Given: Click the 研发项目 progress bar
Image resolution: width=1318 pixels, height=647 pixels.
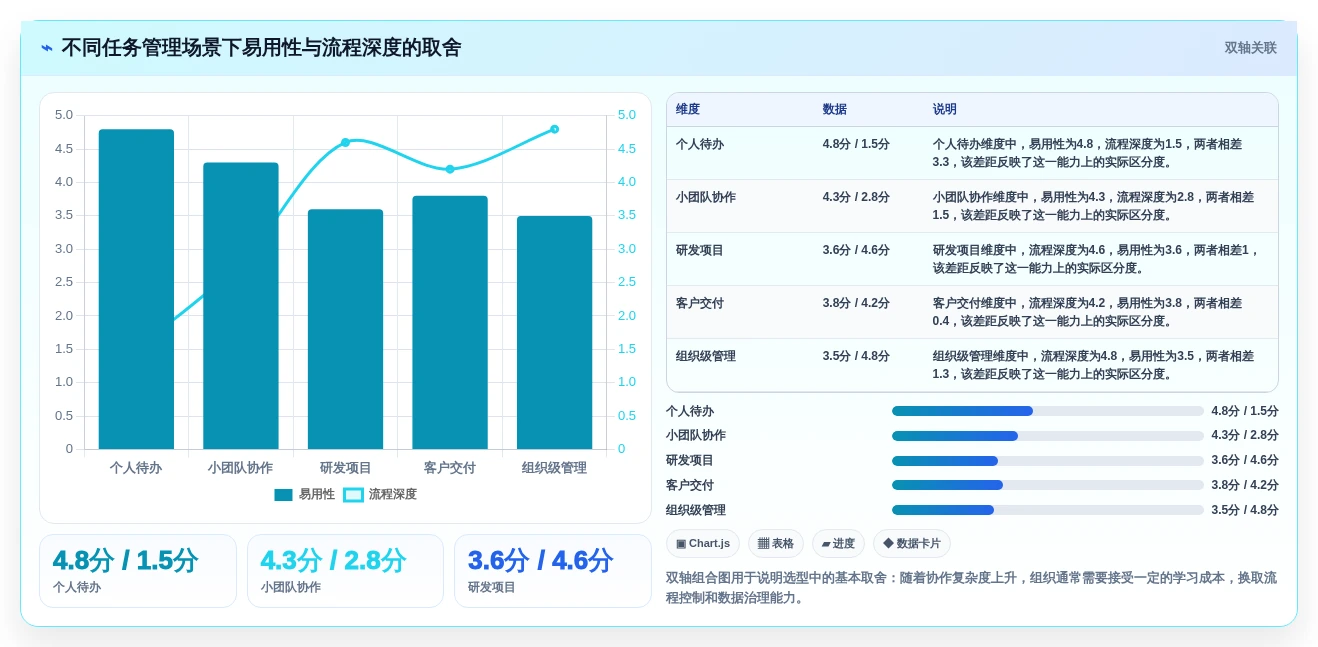Looking at the screenshot, I should click(1048, 461).
